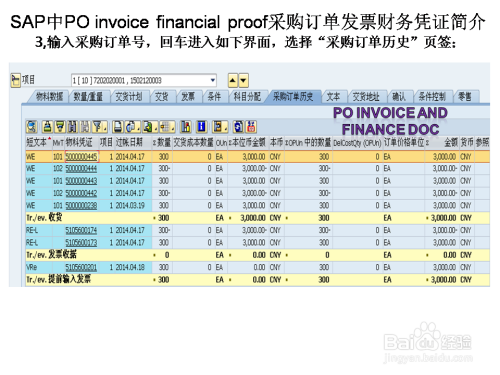Go to next item with down arrow

243,81
